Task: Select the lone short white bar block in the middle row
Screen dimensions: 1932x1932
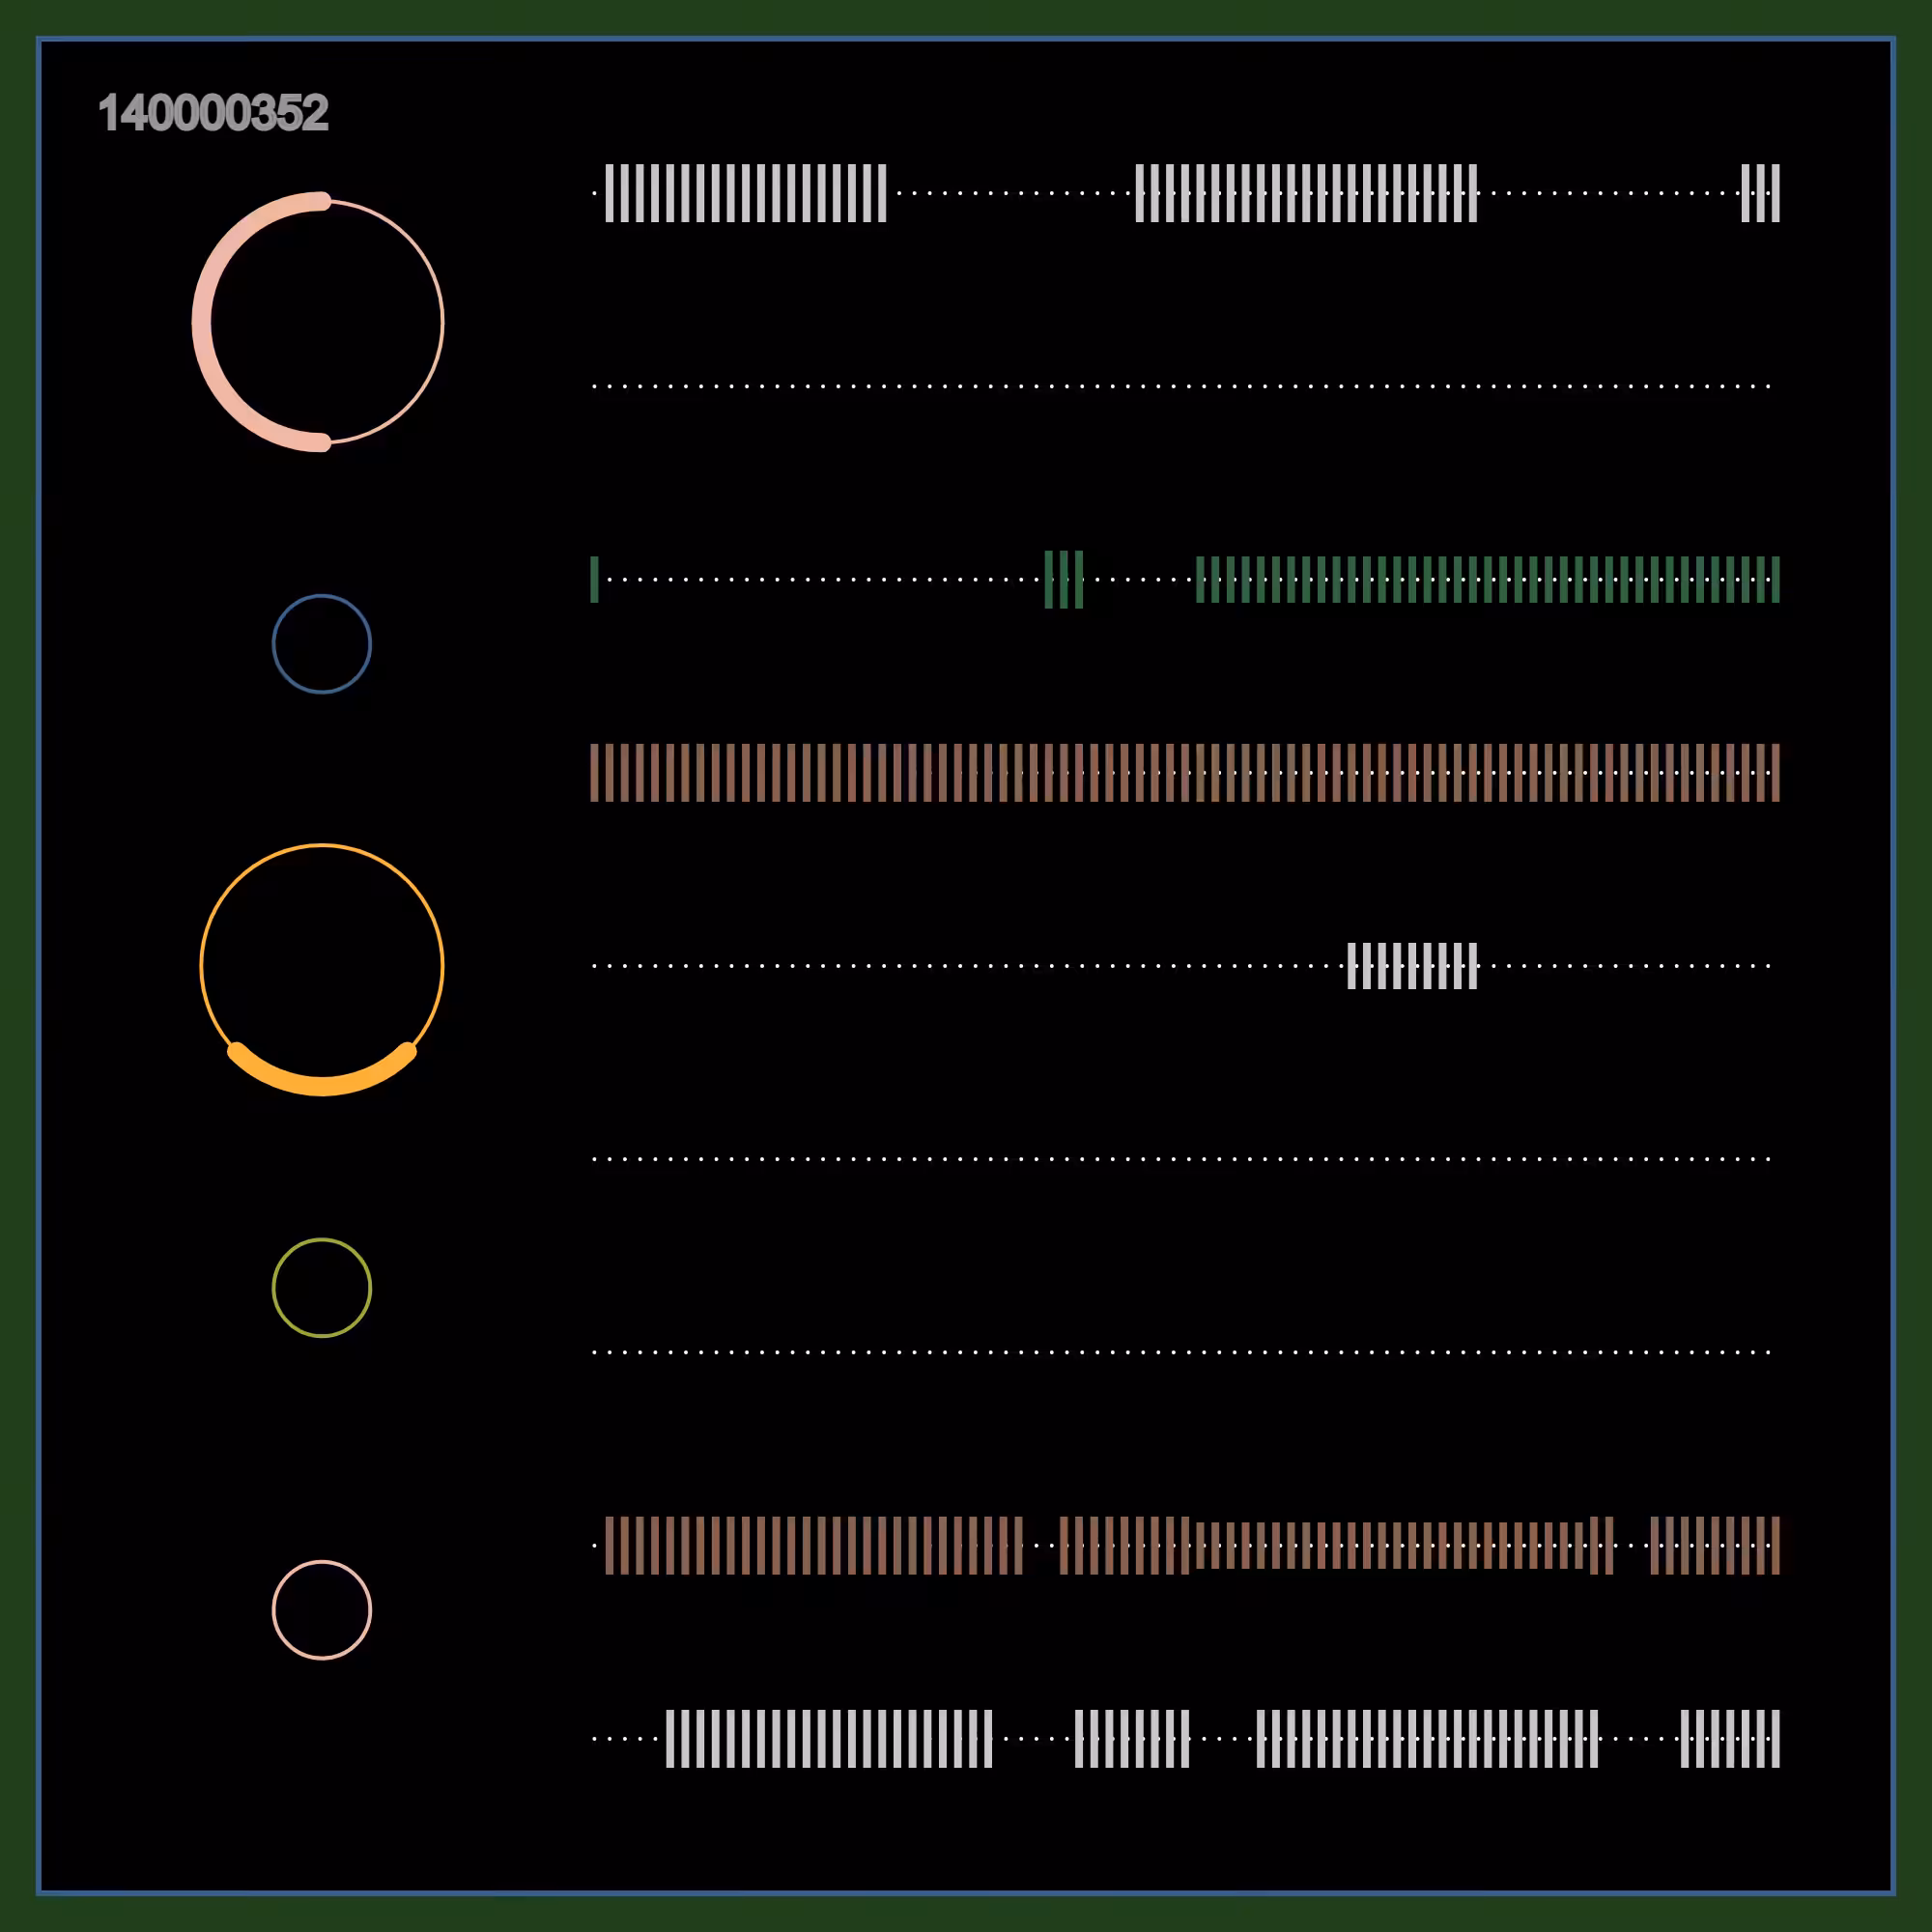Action: click(x=1412, y=966)
